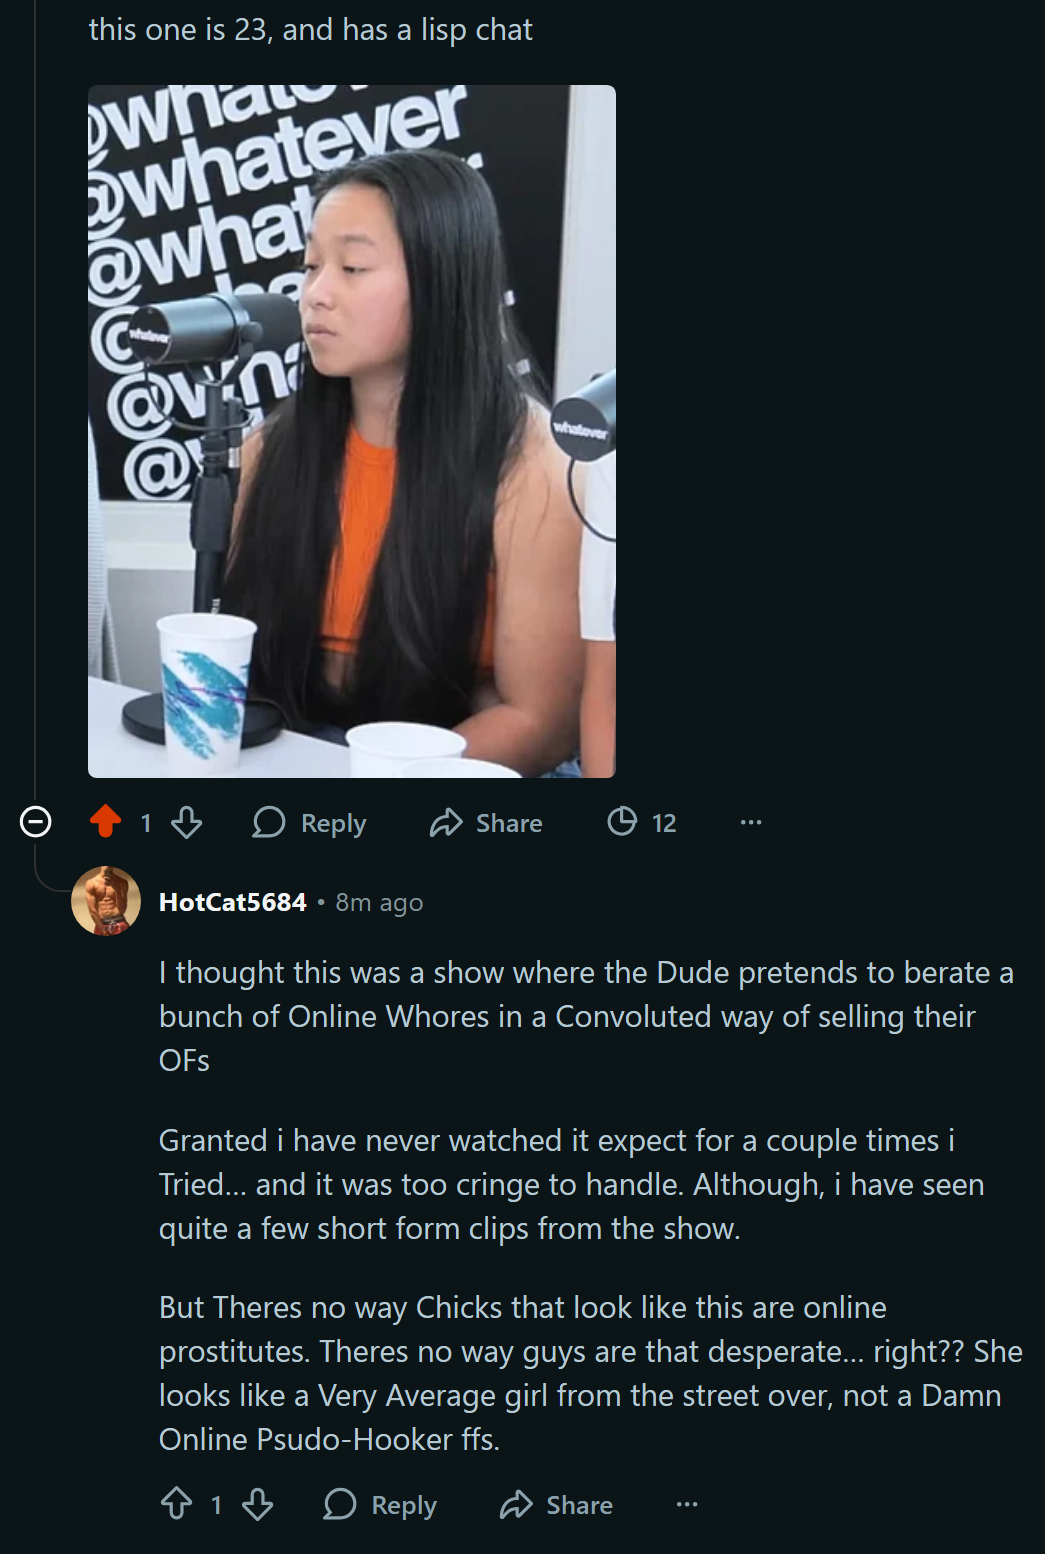
Task: Collapse the comment thread with minus circle
Action: point(36,822)
